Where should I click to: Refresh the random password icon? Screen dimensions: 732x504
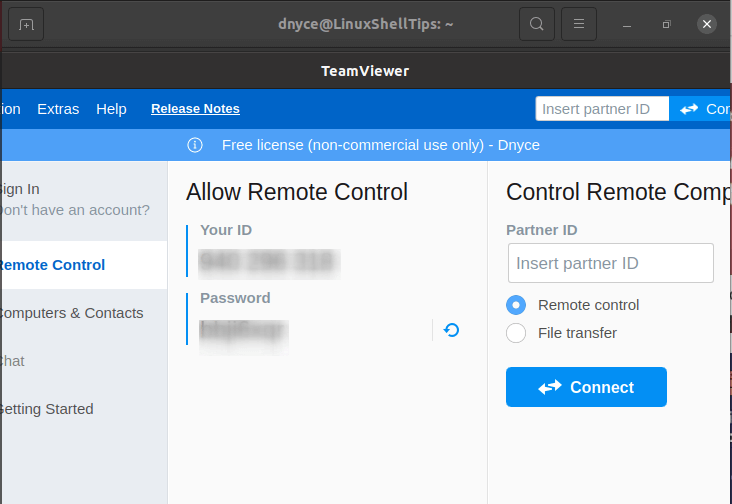pyautogui.click(x=451, y=330)
